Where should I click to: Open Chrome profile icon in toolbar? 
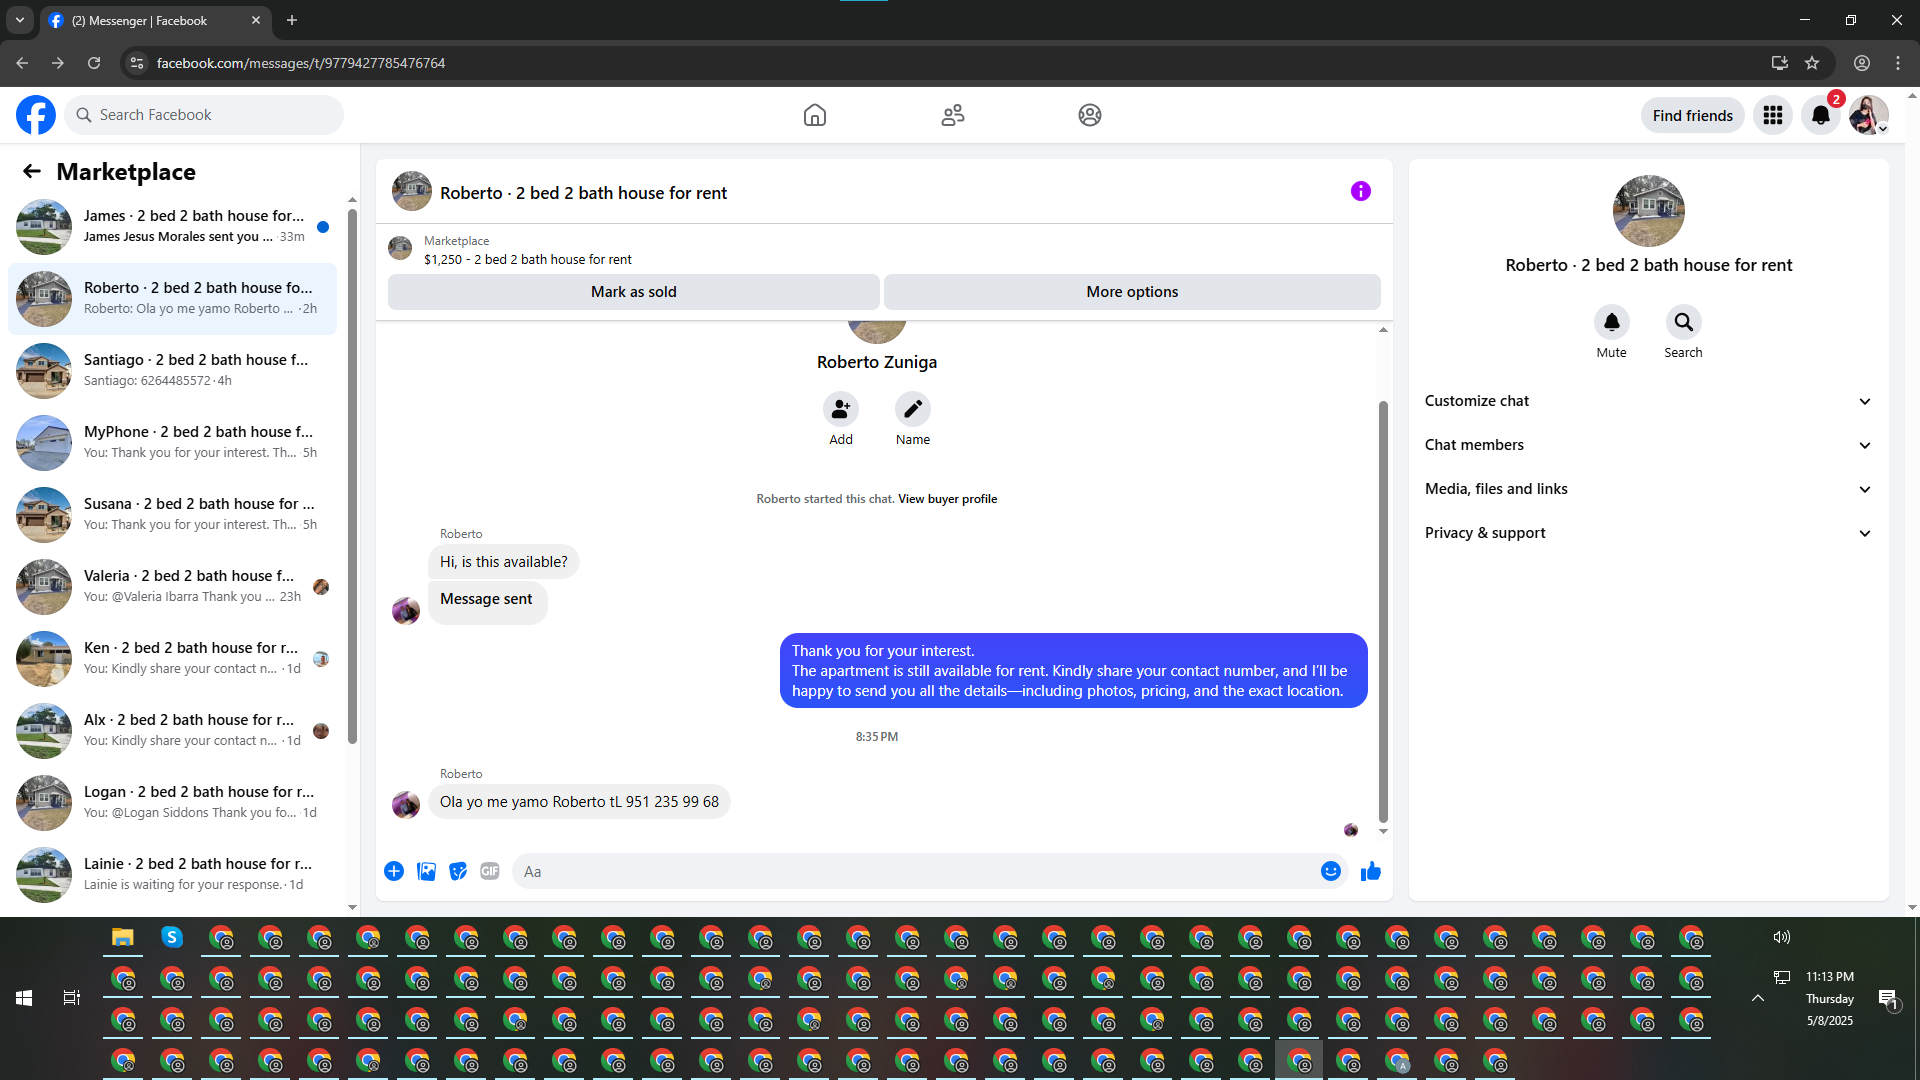tap(1862, 63)
